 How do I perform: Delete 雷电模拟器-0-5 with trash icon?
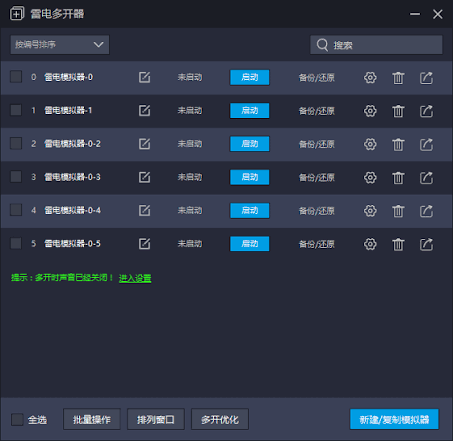(398, 245)
